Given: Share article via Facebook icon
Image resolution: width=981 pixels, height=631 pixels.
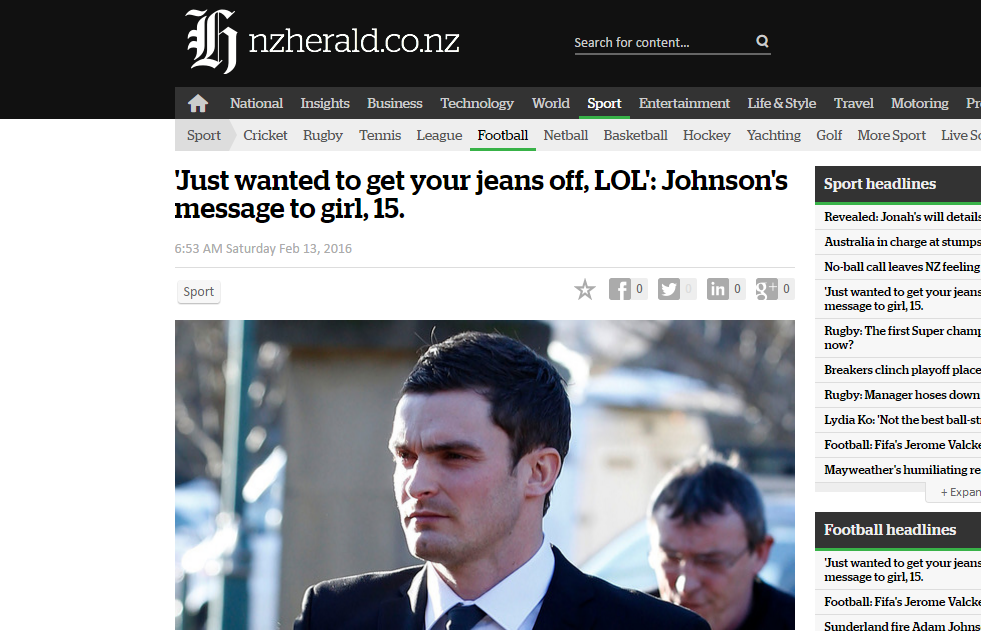Looking at the screenshot, I should point(620,289).
